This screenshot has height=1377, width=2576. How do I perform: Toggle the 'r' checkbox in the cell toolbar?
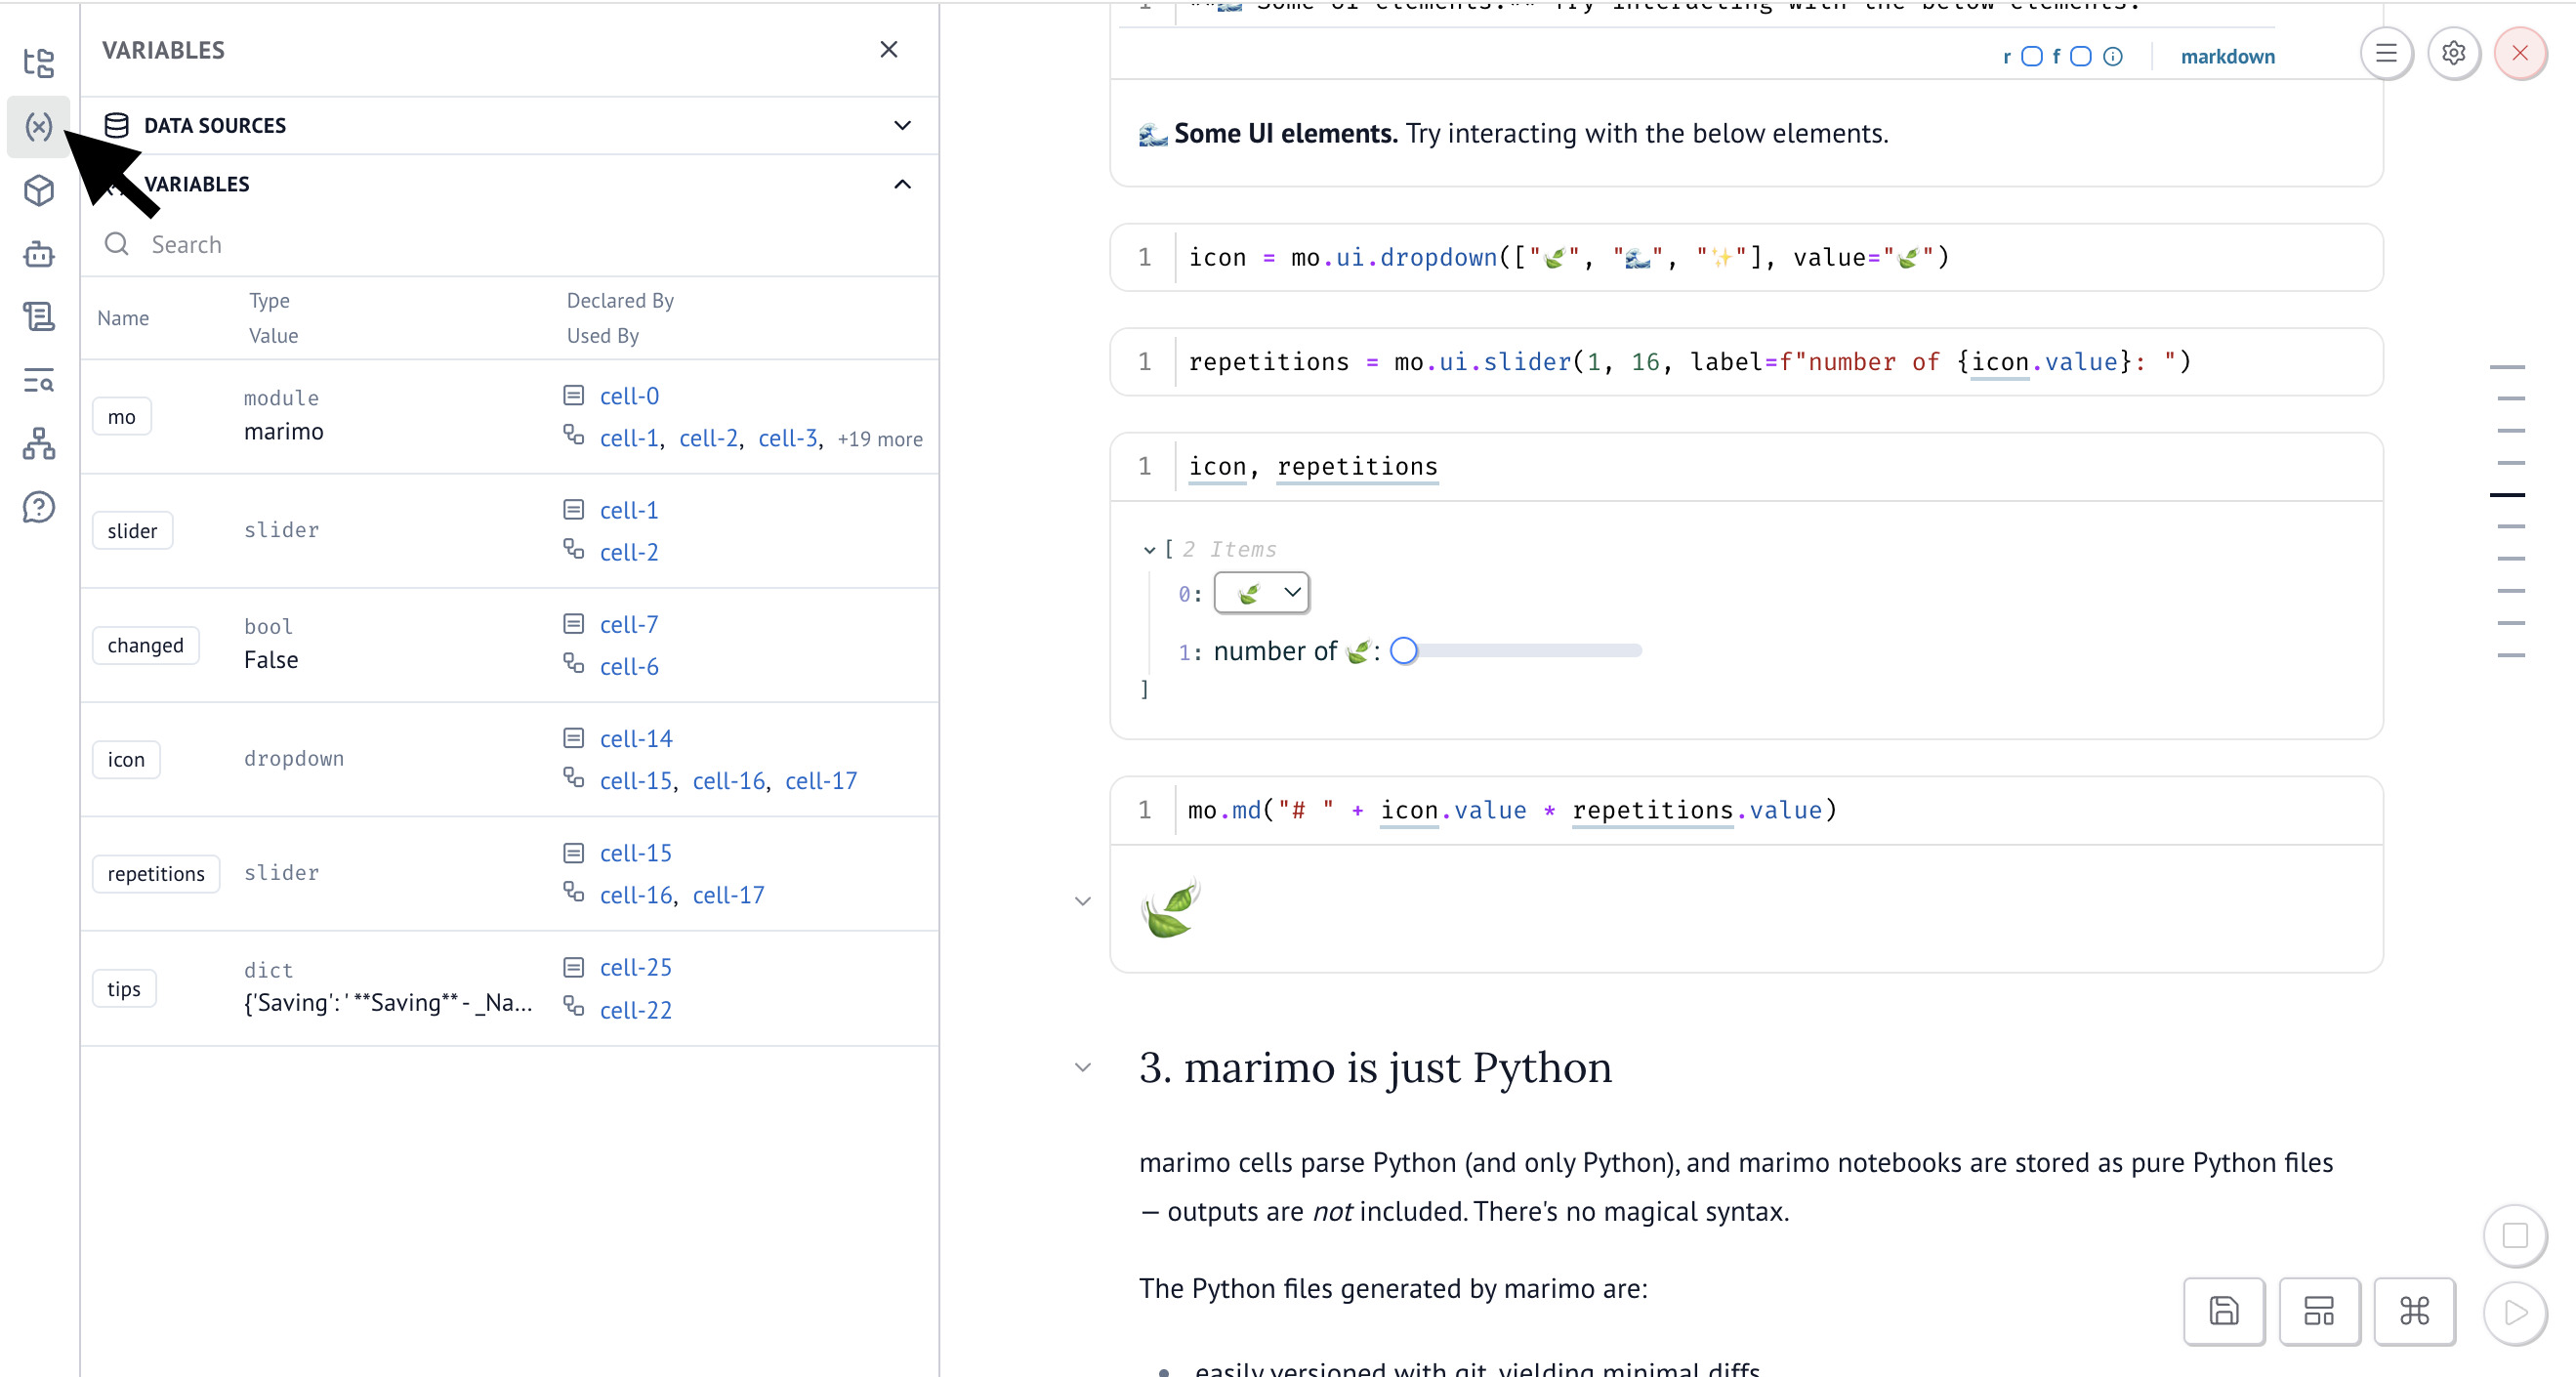coord(2031,56)
